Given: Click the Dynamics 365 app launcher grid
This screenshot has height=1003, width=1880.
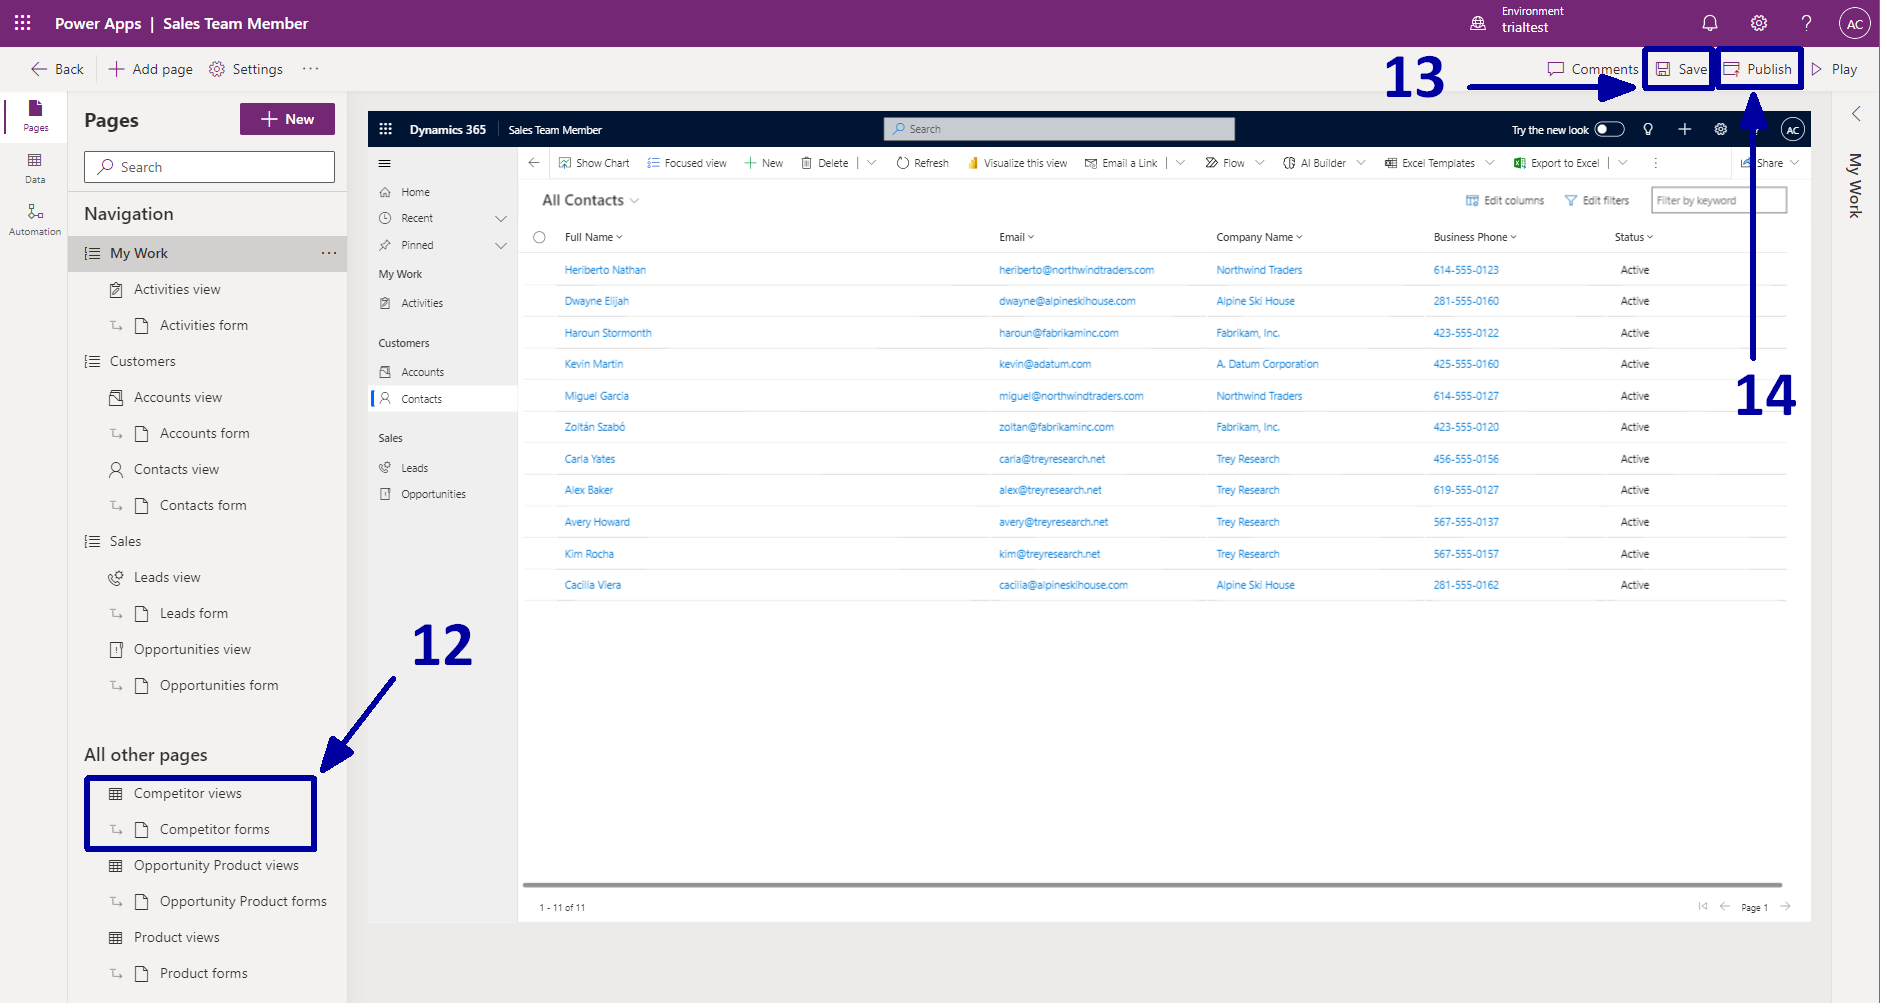Looking at the screenshot, I should click(x=386, y=129).
